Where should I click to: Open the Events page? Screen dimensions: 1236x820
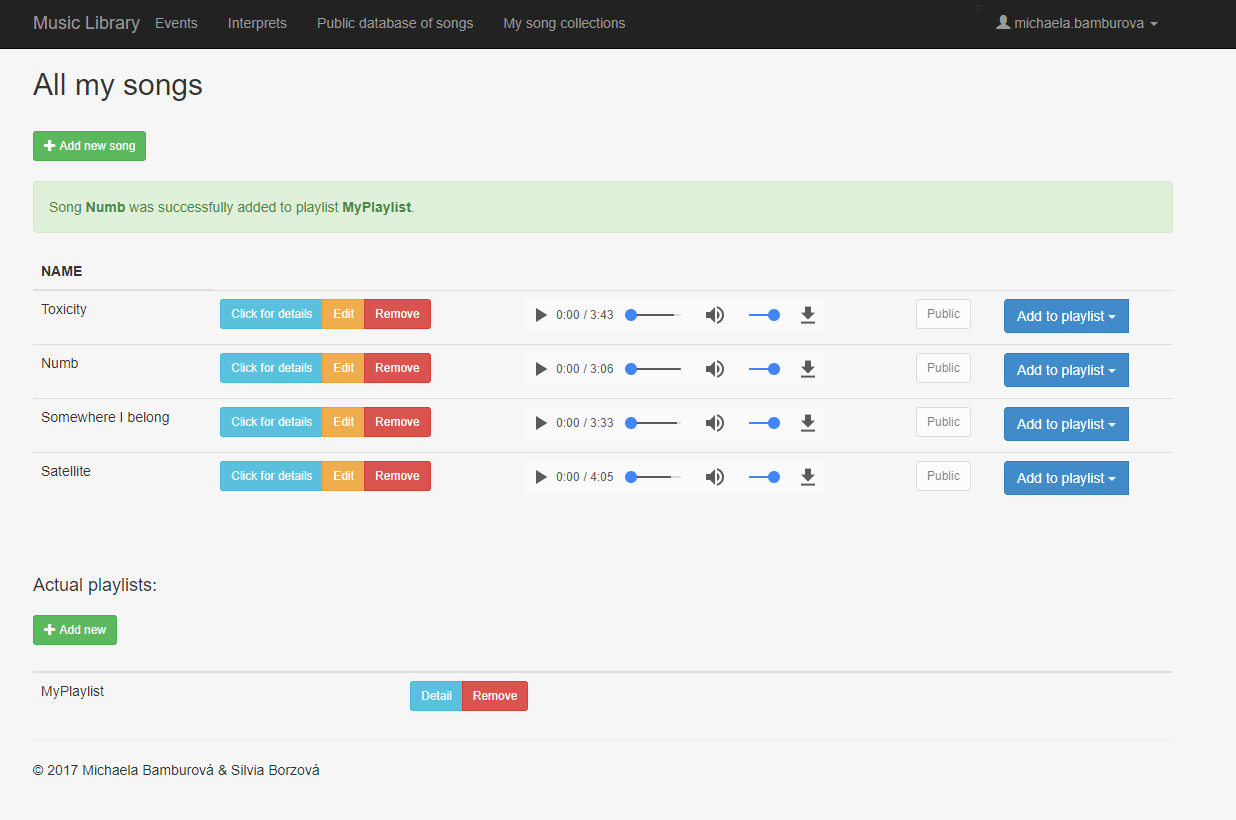(176, 23)
